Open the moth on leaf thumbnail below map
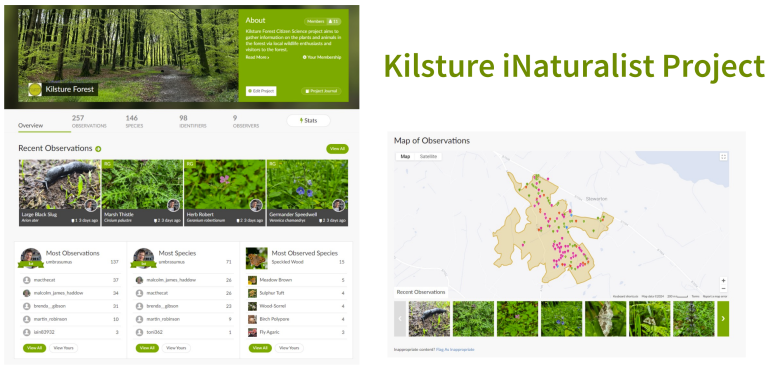The height and width of the screenshot is (370, 768). pyautogui.click(x=605, y=319)
